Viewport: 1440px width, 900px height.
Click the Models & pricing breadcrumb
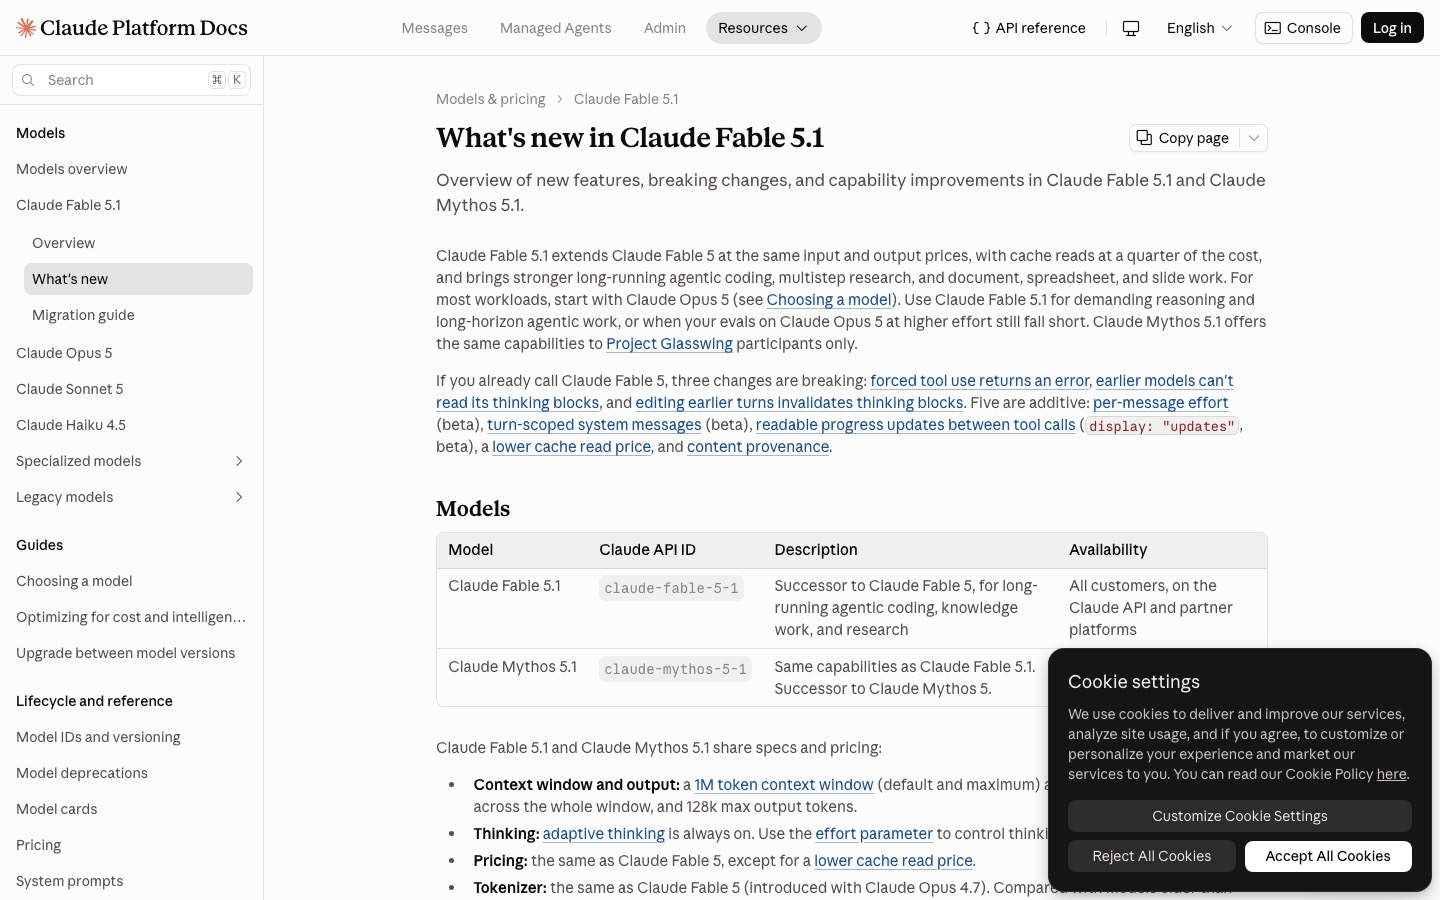point(491,99)
